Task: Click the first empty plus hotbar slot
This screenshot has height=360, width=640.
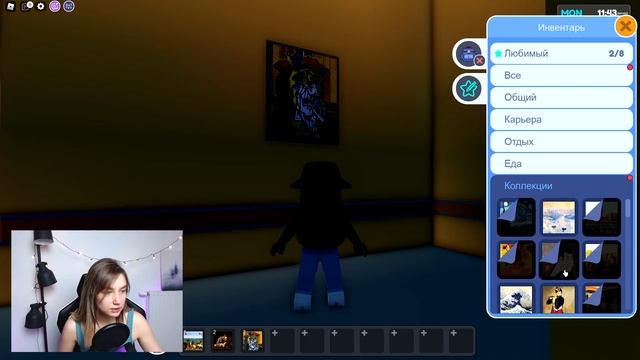Action: pos(282,341)
